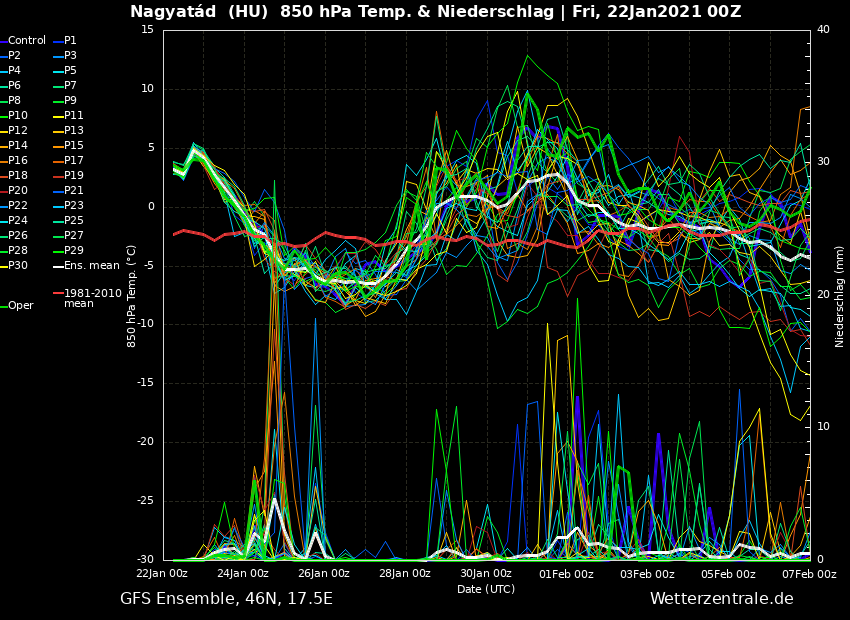
Task: Click the 07Feb 00z date label
Action: point(808,574)
